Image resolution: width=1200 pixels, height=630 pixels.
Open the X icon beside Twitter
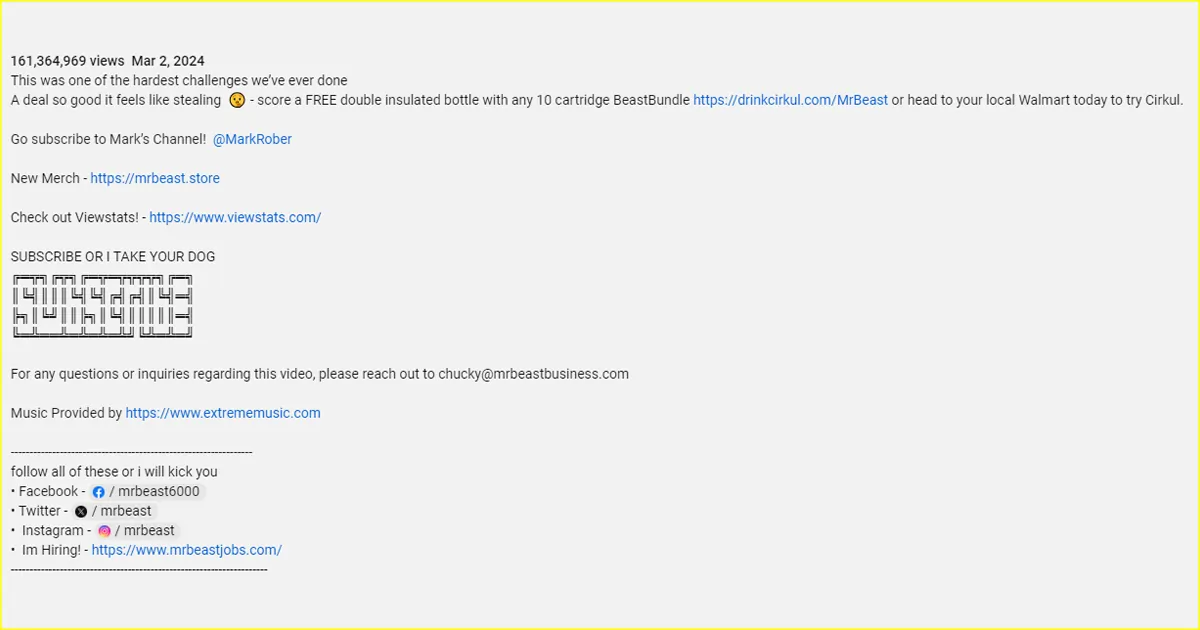click(x=81, y=511)
